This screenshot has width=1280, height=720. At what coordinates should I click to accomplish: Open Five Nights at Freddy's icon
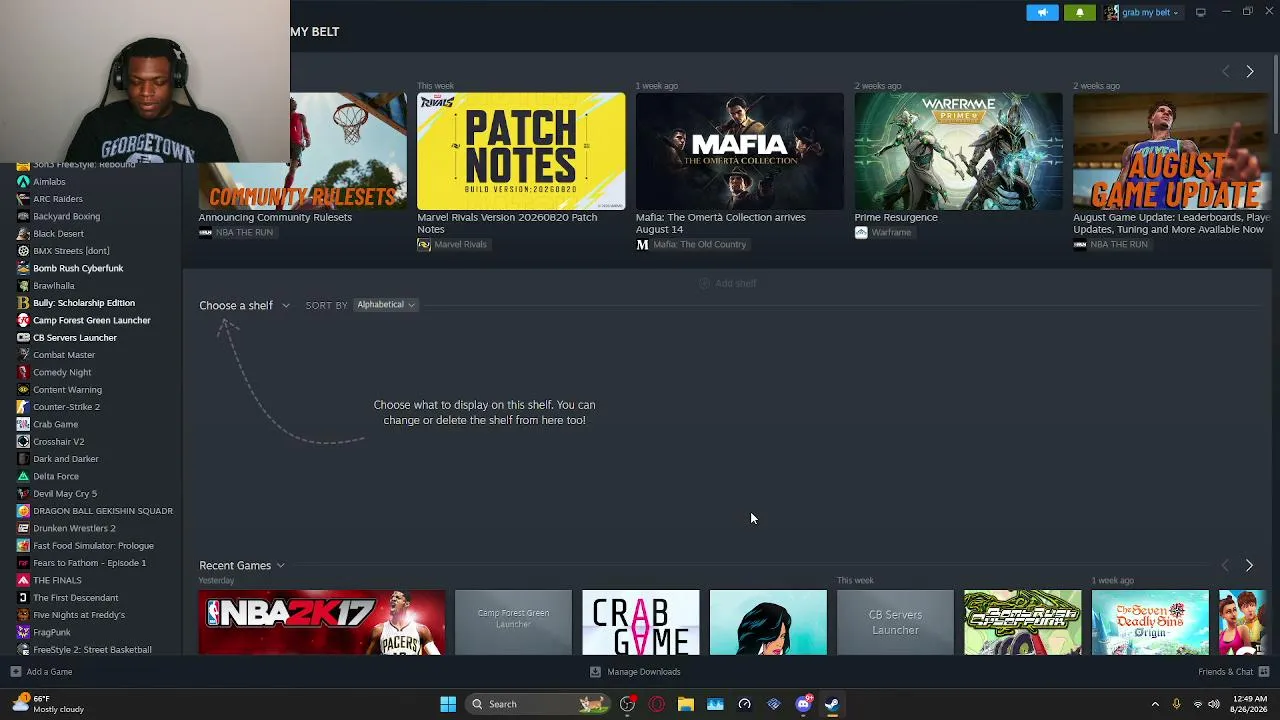pyautogui.click(x=23, y=615)
